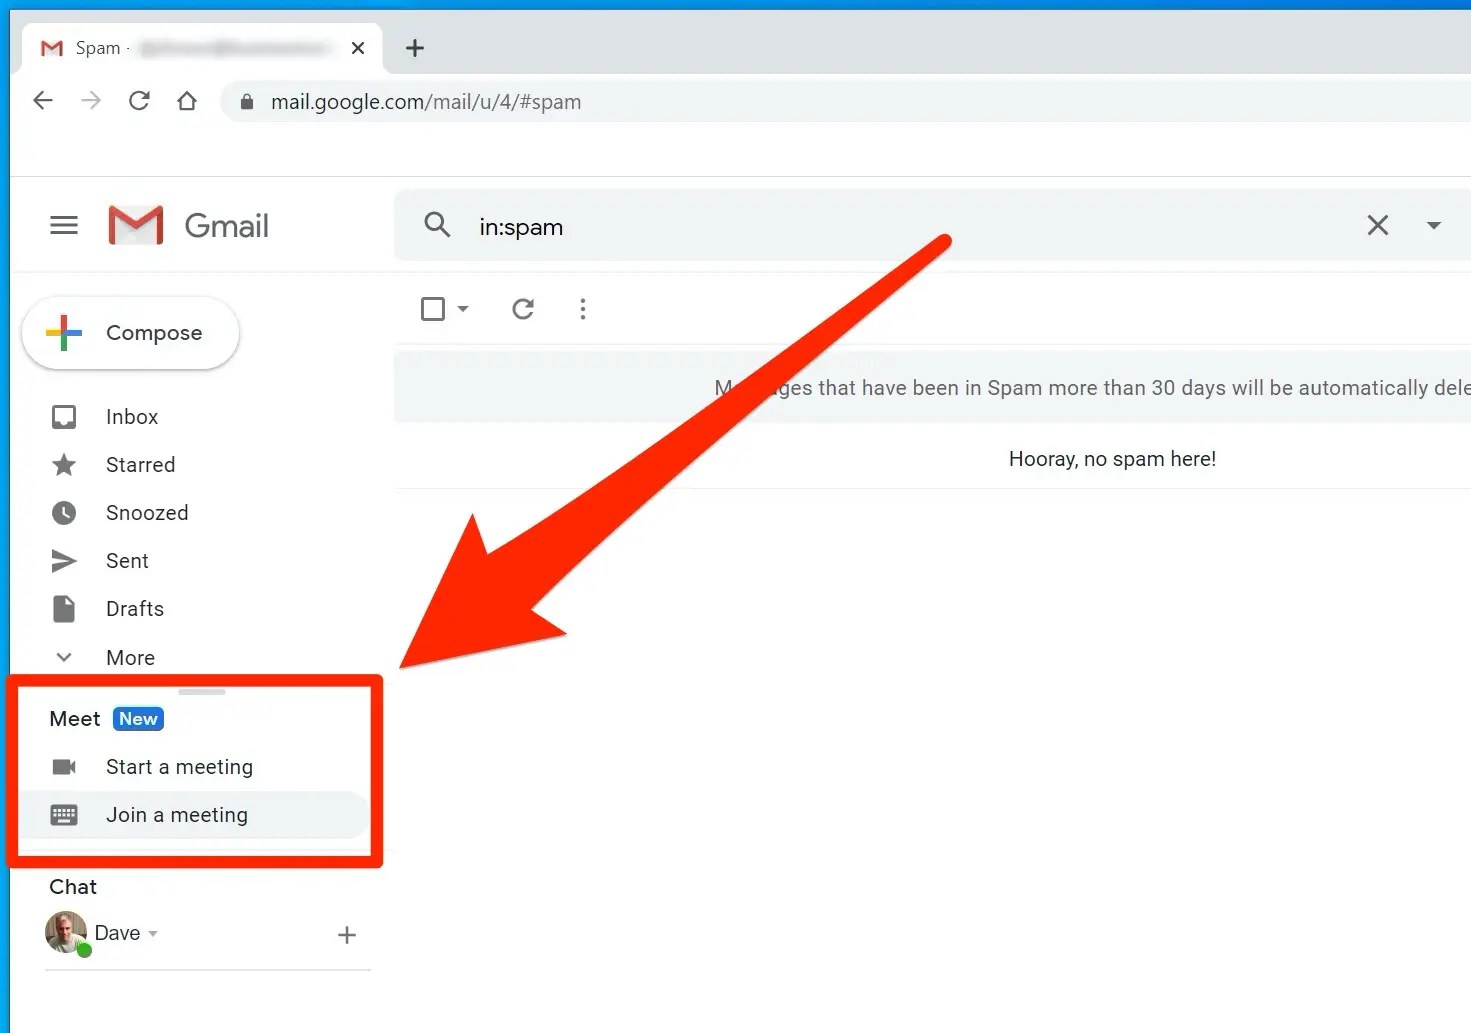Open the Starred folder
Image resolution: width=1471 pixels, height=1033 pixels.
pos(140,465)
